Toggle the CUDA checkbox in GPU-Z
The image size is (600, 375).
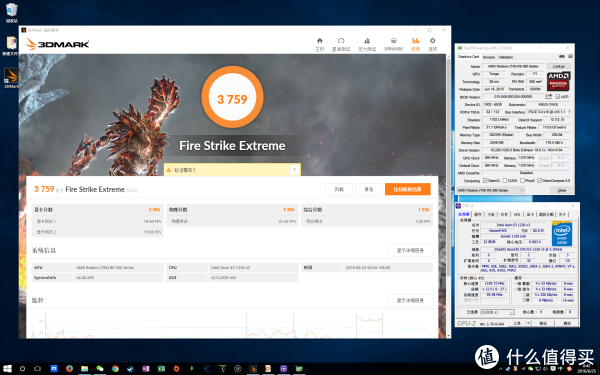point(504,181)
